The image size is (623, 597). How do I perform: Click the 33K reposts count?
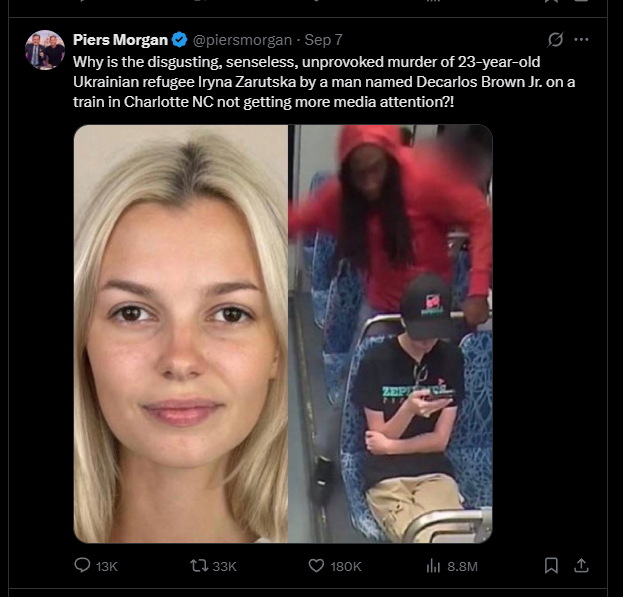(x=224, y=566)
